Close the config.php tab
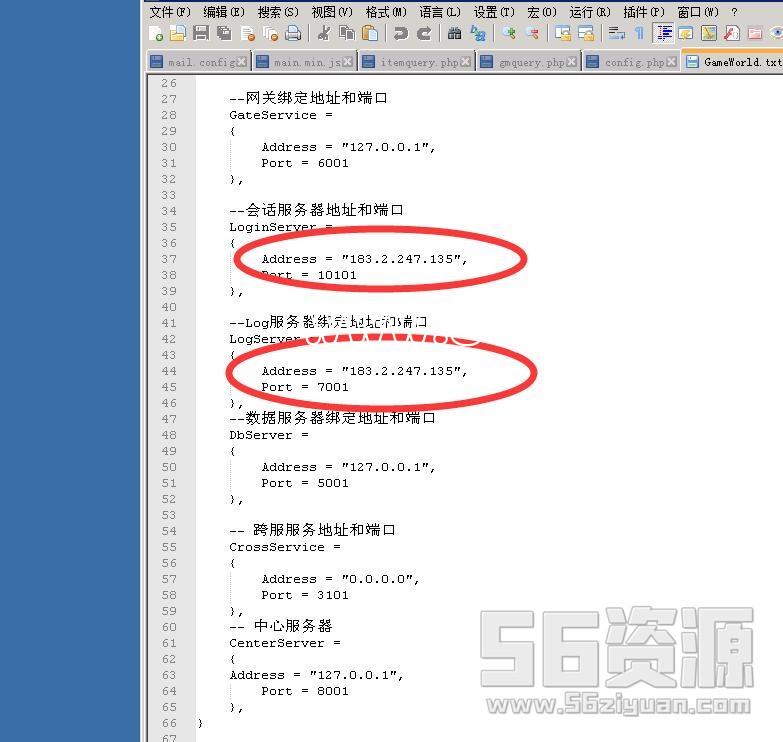This screenshot has height=742, width=783. click(672, 62)
